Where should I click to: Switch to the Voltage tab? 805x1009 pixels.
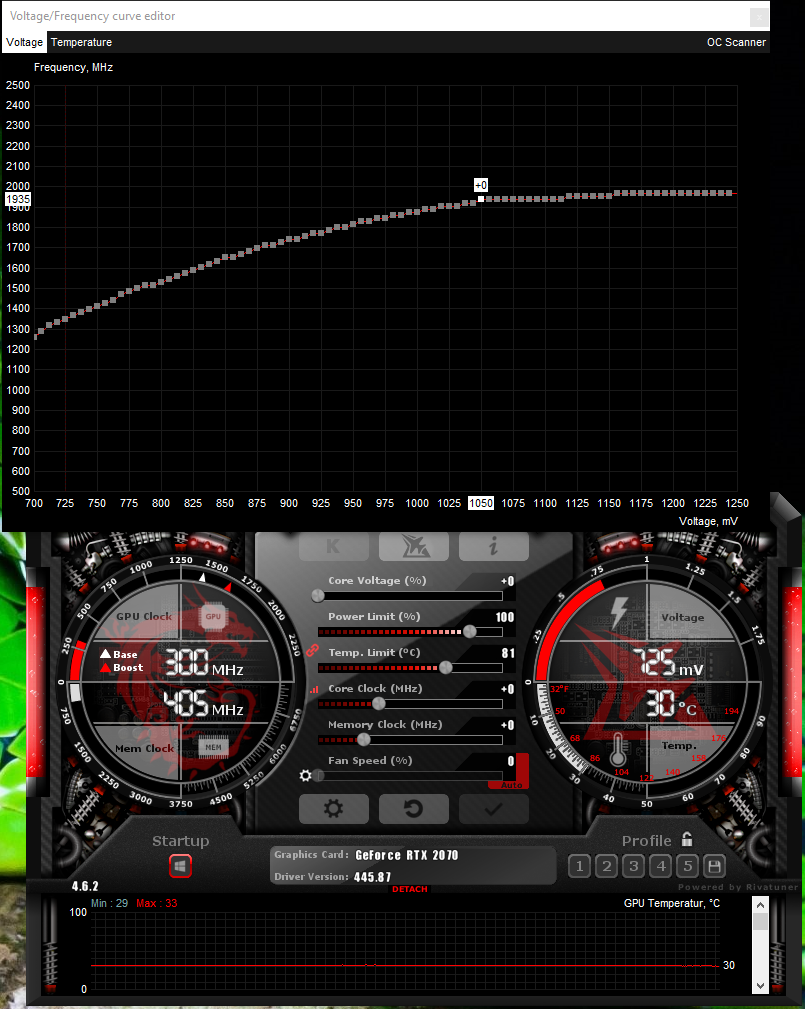24,42
